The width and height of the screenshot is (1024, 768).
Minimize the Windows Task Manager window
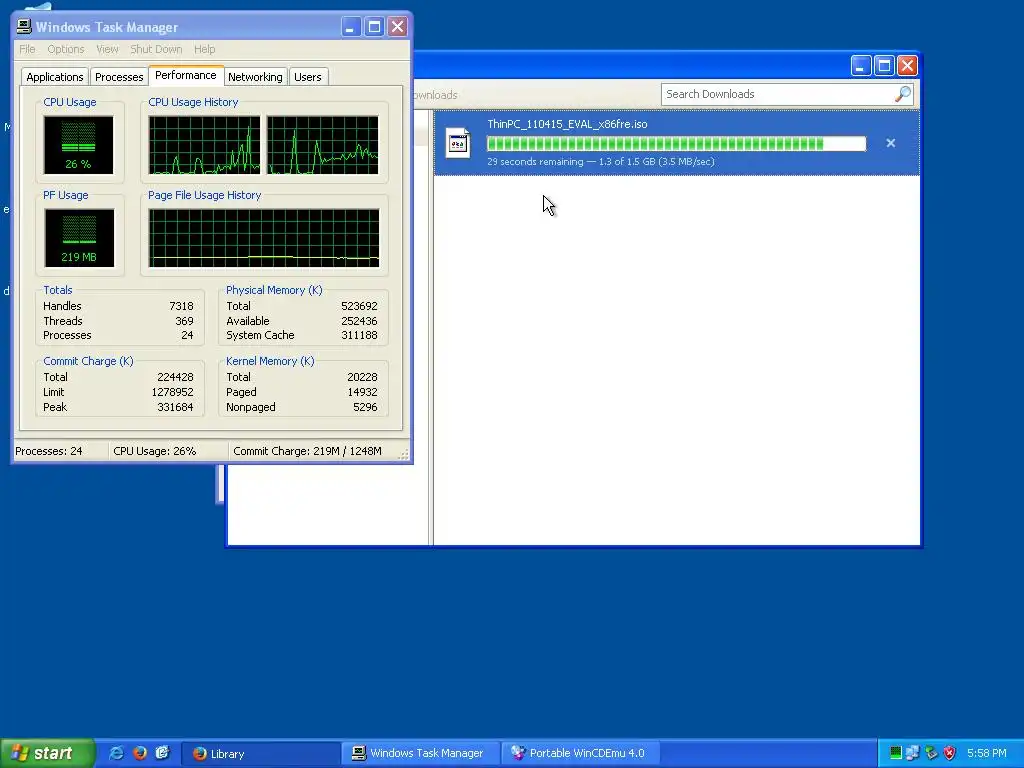point(351,27)
